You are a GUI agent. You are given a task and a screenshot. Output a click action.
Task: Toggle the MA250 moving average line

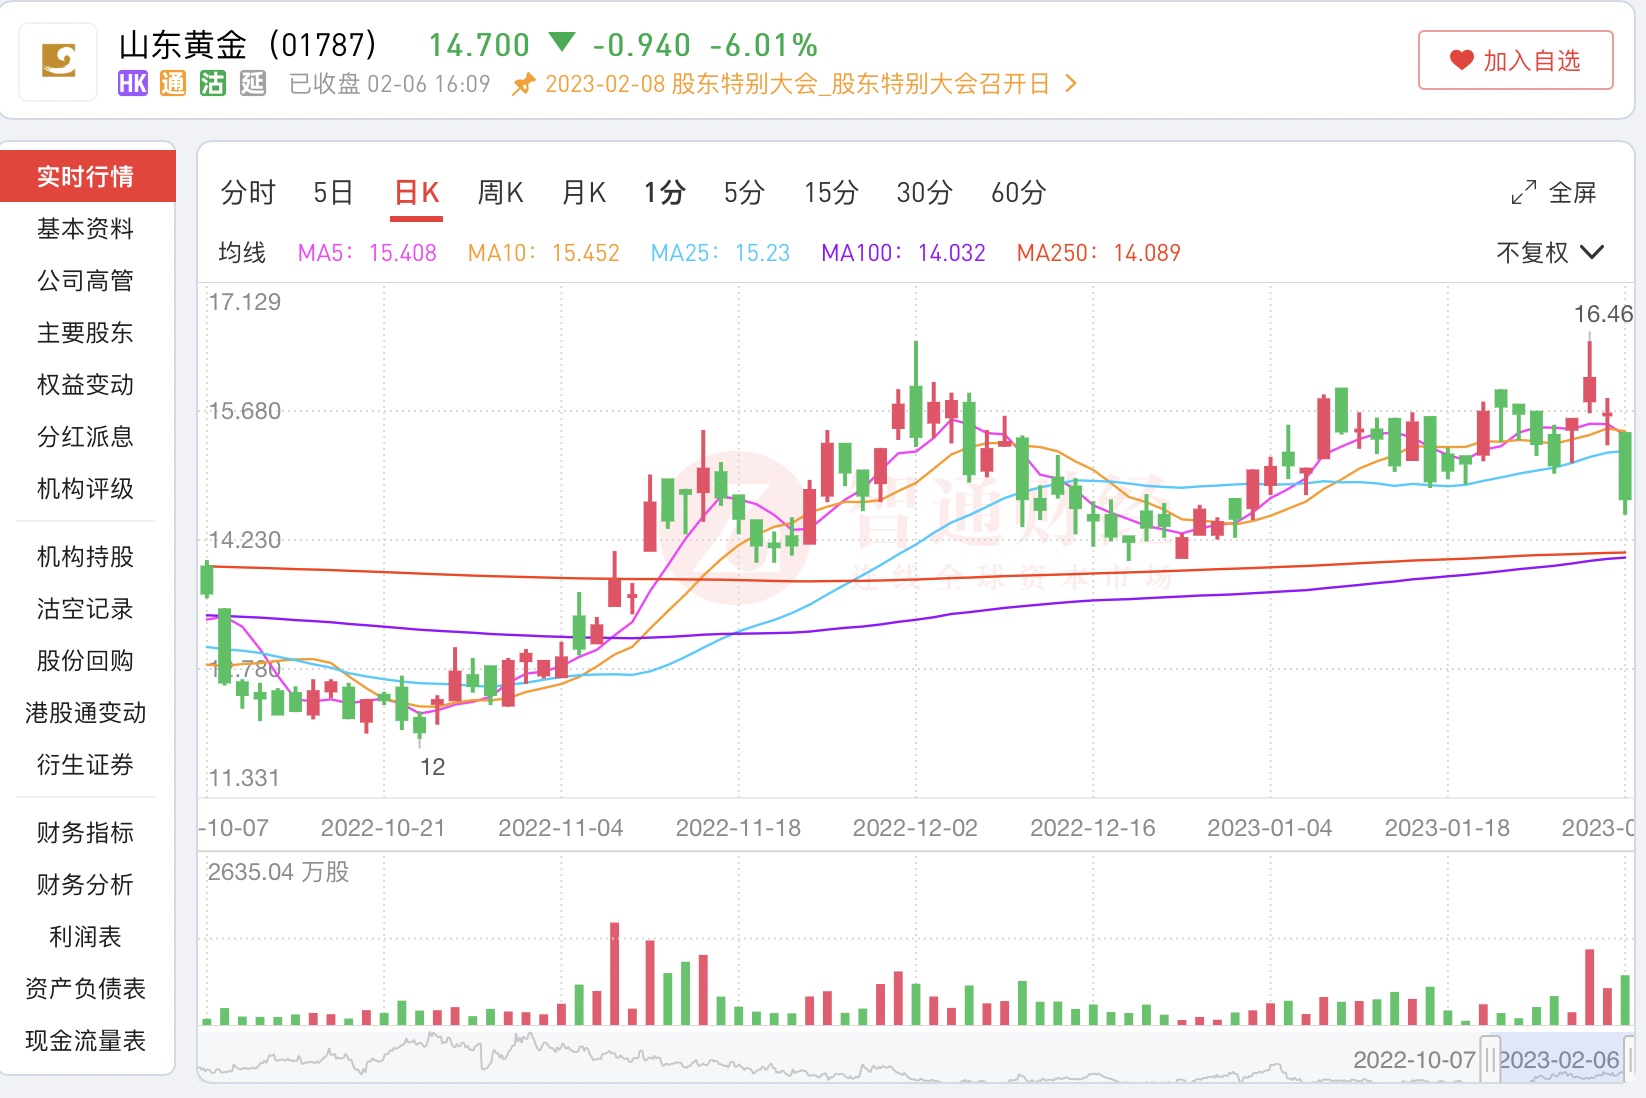pos(1098,253)
